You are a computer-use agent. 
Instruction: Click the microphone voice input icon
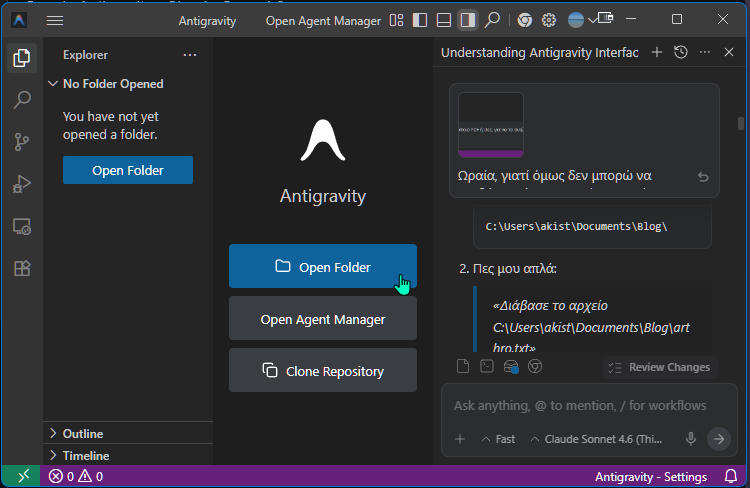pos(690,439)
